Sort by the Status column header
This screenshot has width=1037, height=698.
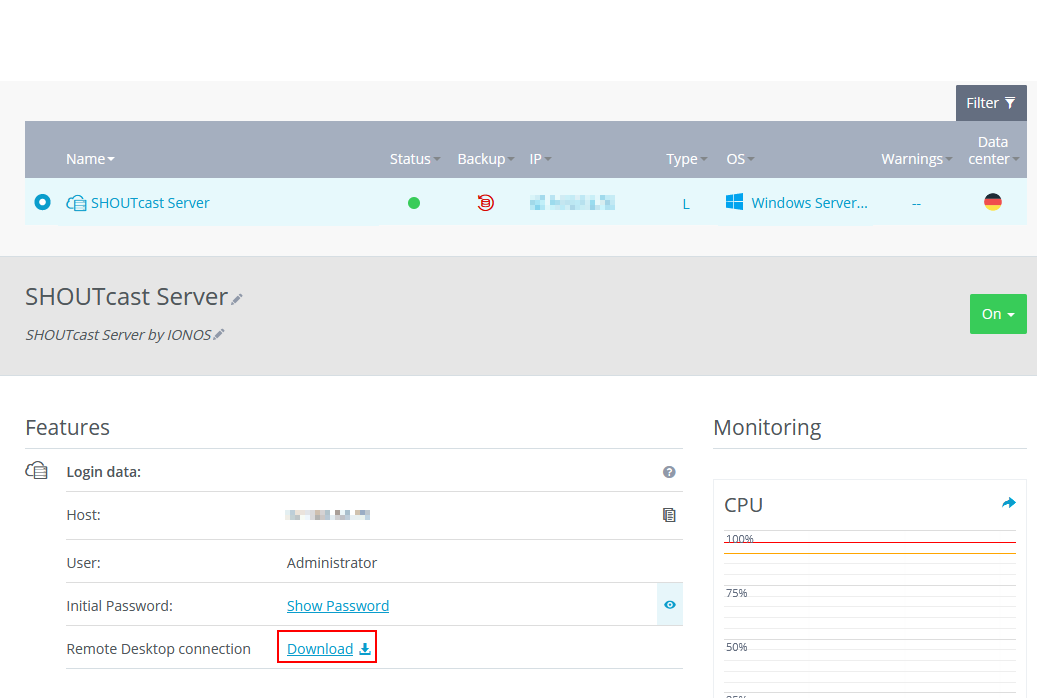click(415, 159)
